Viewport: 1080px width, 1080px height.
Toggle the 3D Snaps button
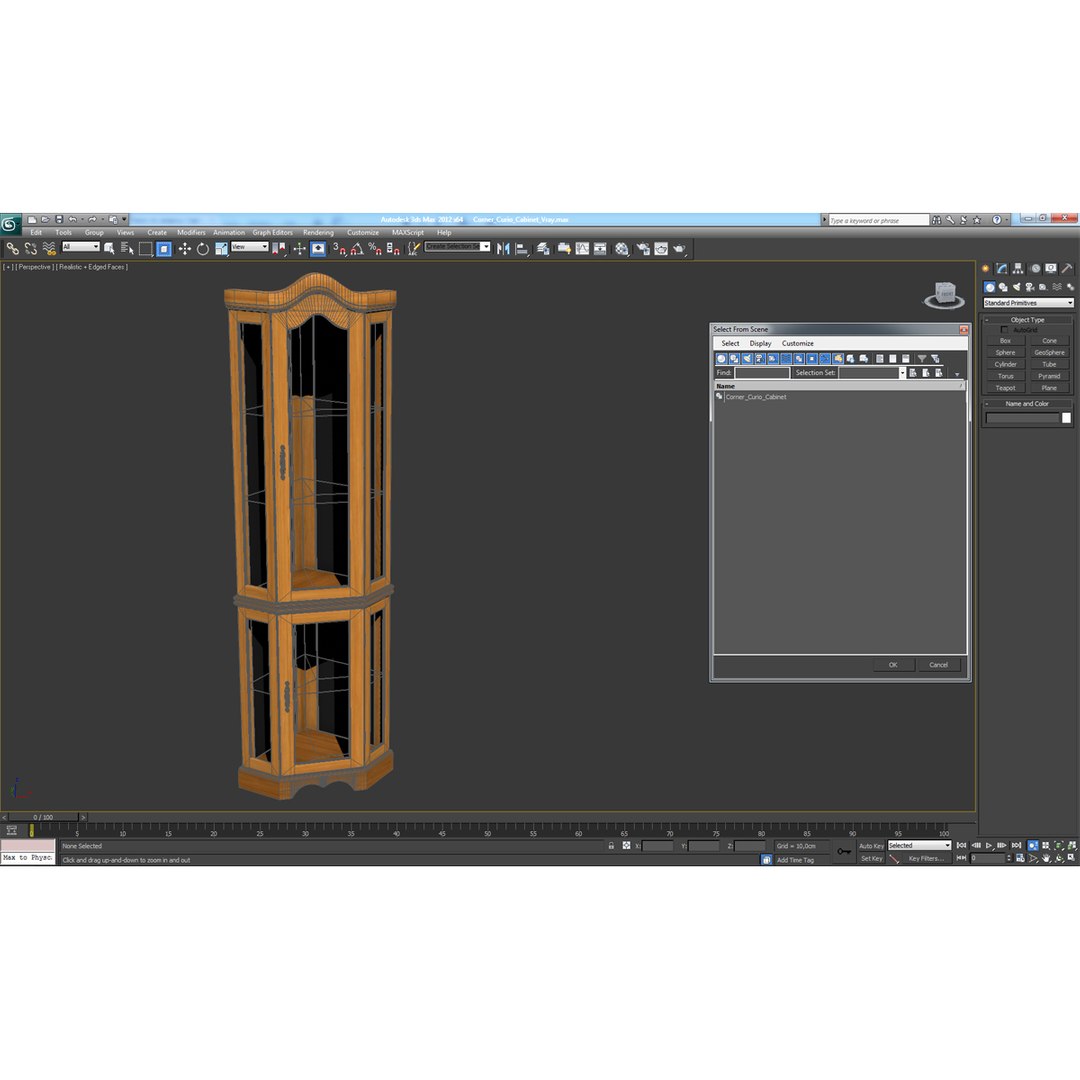(339, 249)
